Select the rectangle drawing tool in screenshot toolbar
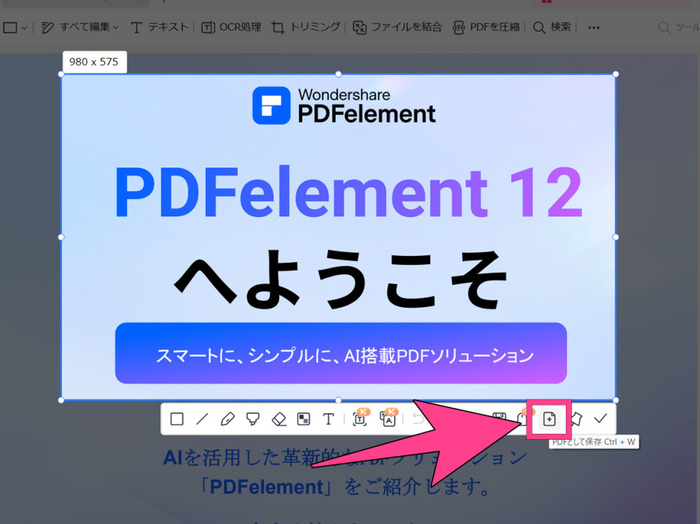700x524 pixels. coord(177,419)
